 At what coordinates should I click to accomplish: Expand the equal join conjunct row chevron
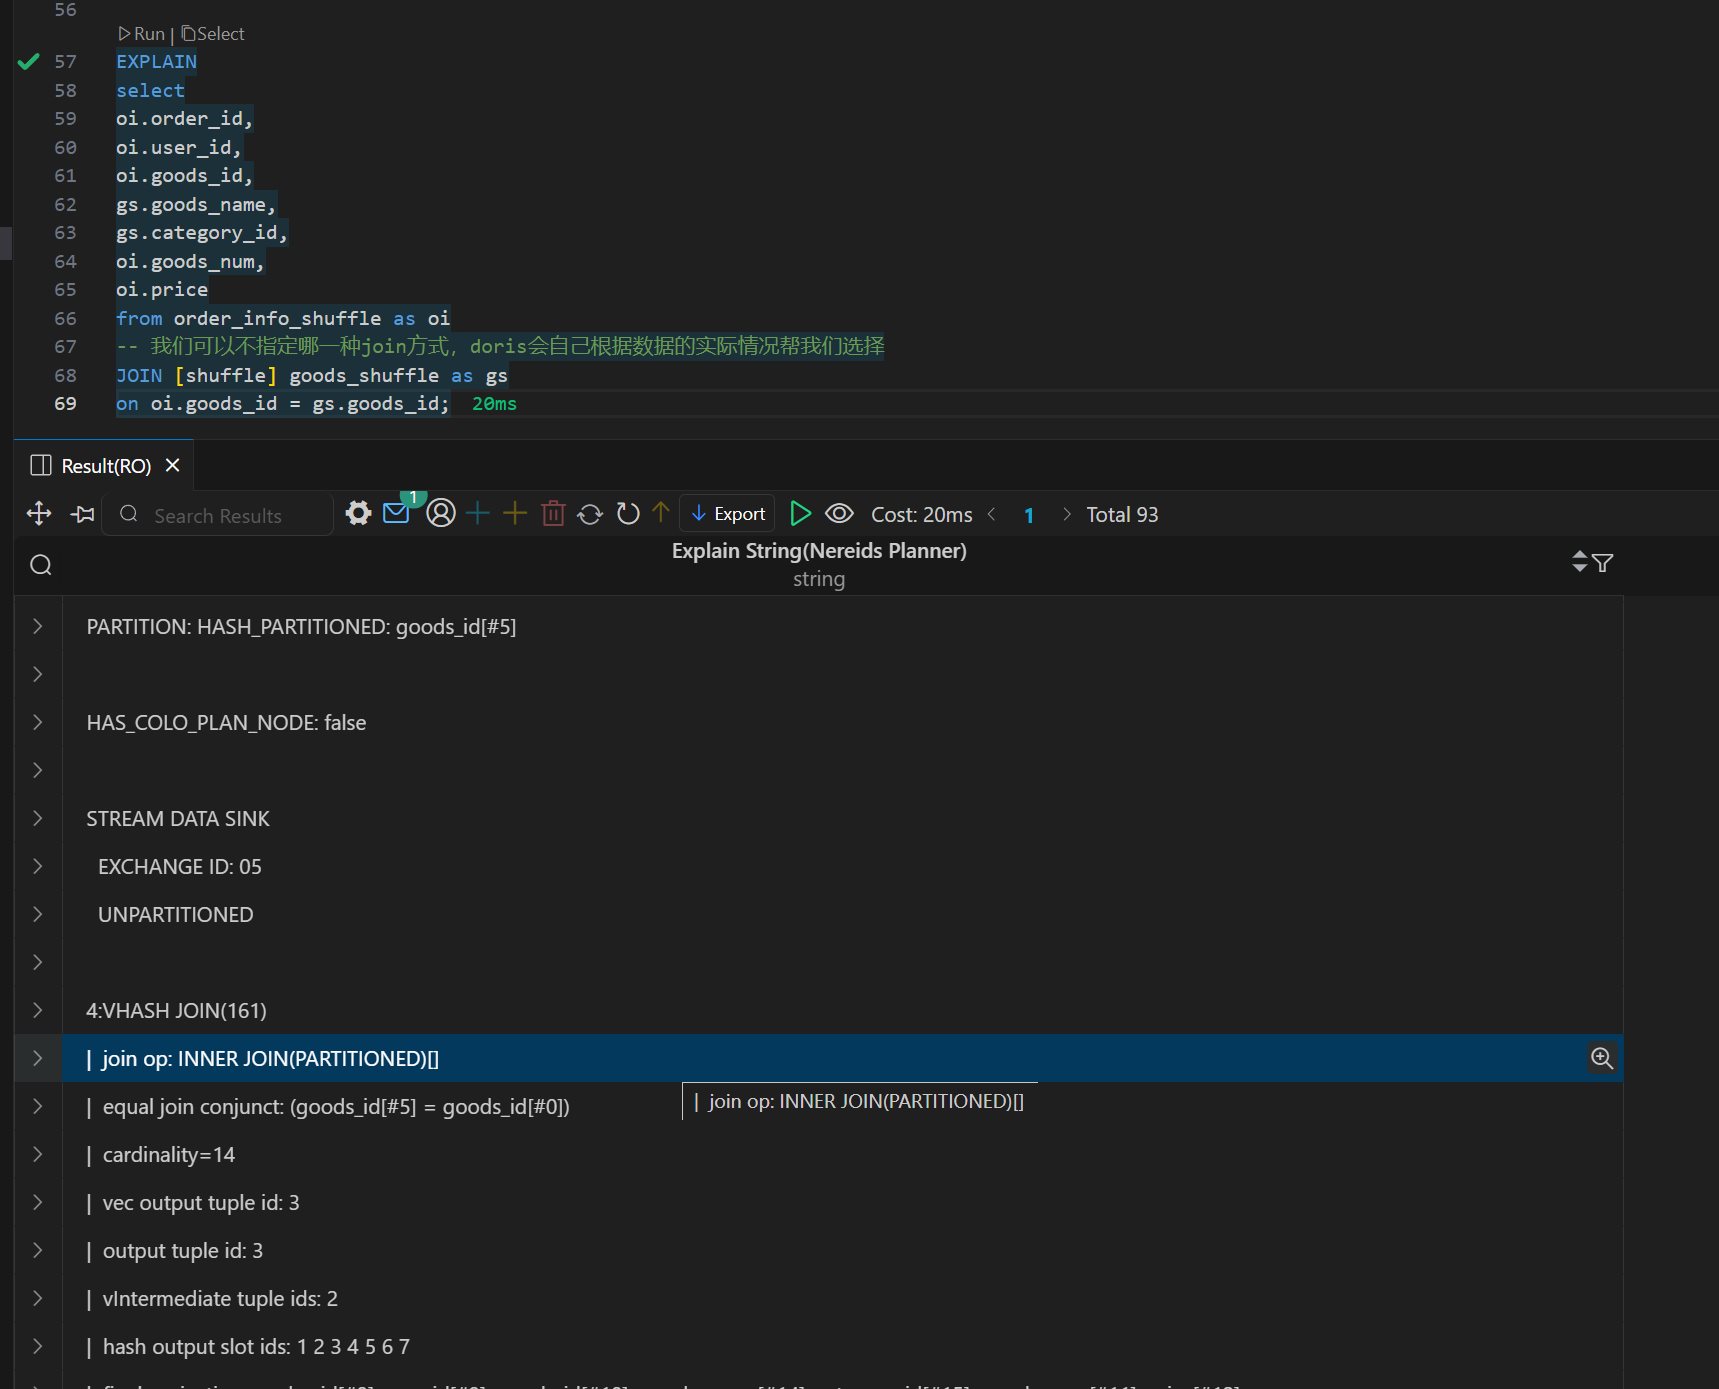38,1106
